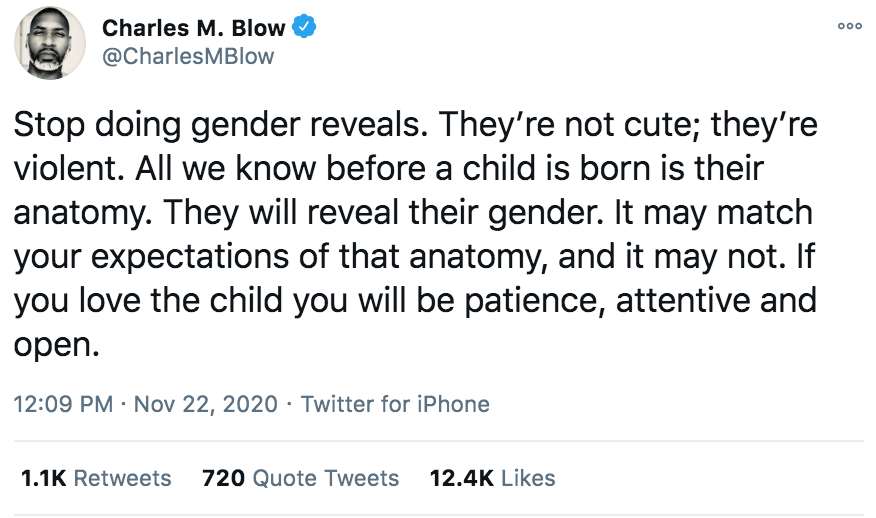Click the blue verified badge
The width and height of the screenshot is (876, 518).
[305, 28]
